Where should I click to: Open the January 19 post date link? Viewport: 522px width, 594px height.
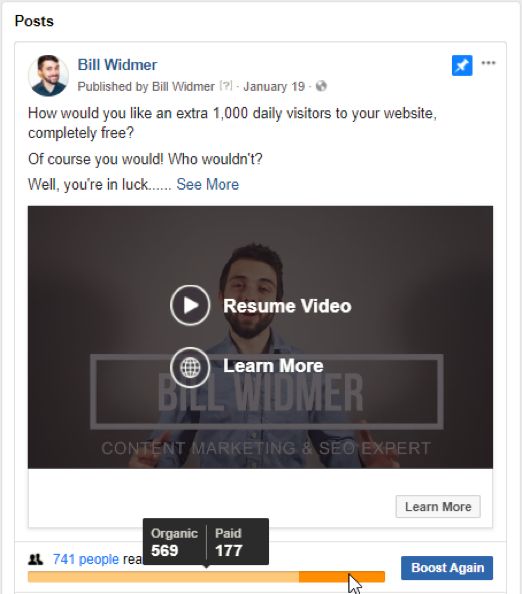point(274,86)
